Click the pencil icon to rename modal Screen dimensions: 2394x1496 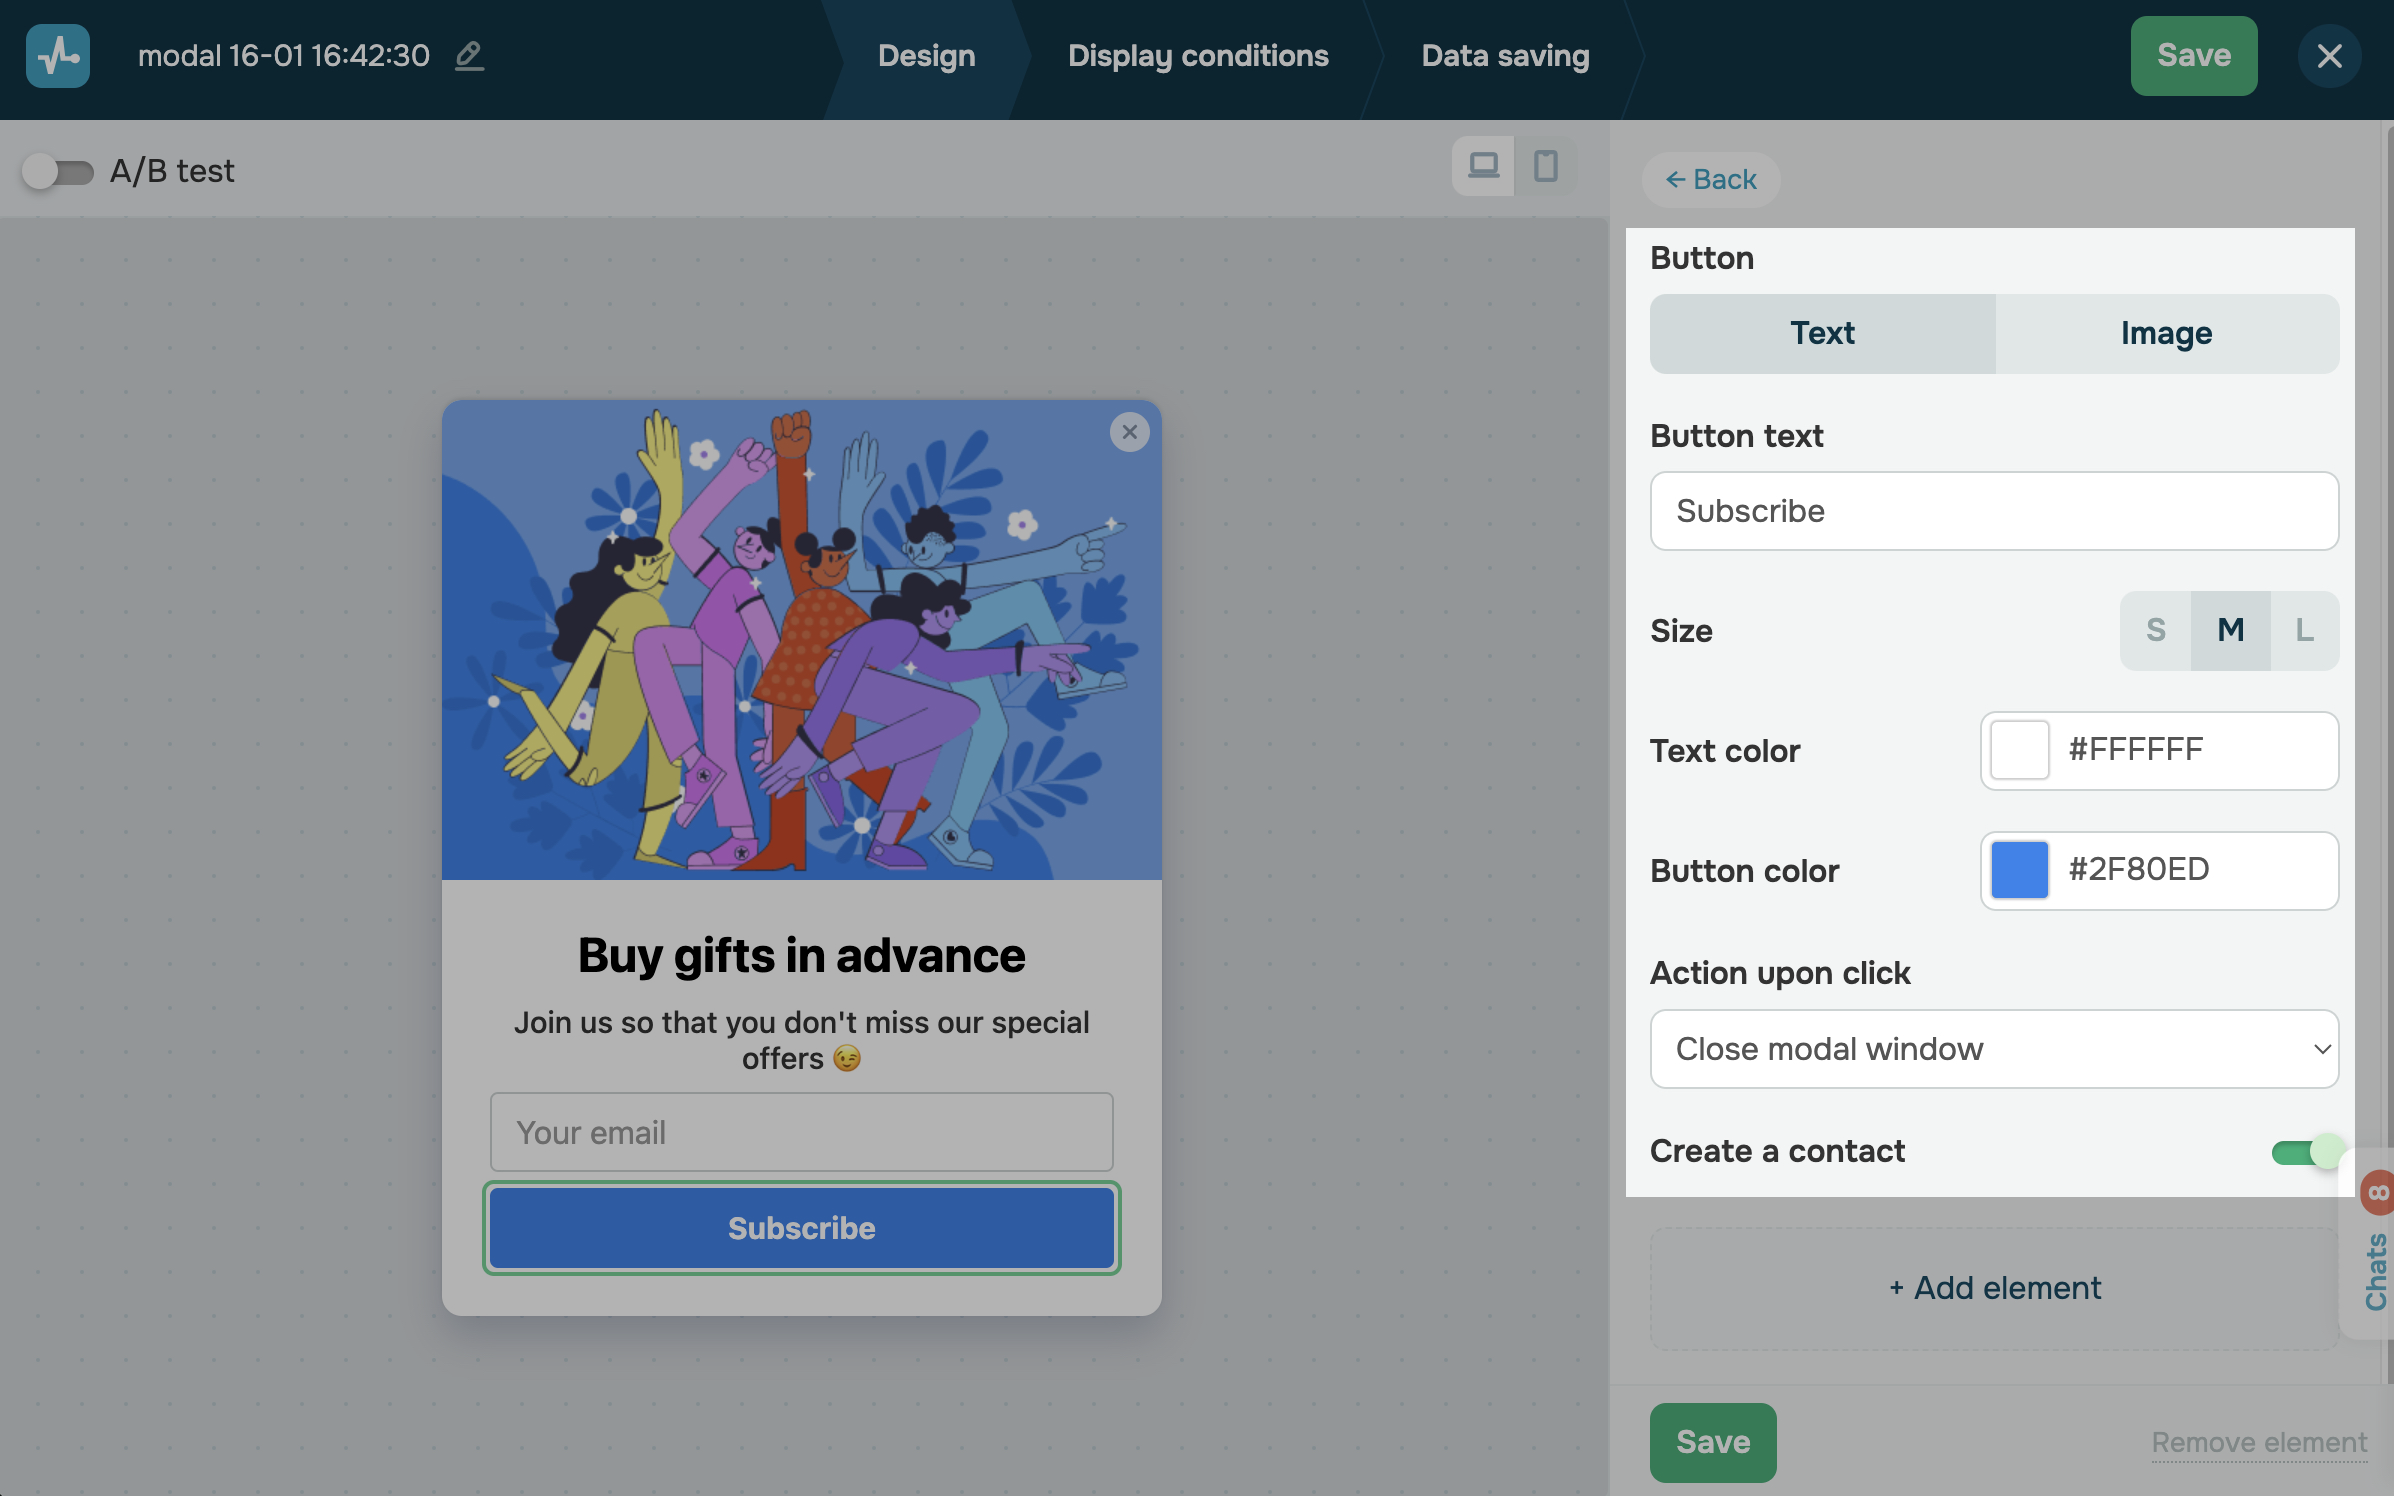click(469, 56)
